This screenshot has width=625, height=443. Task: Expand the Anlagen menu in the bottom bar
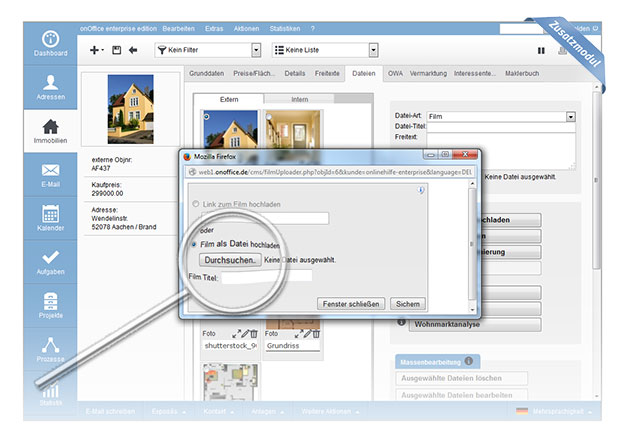pyautogui.click(x=267, y=411)
